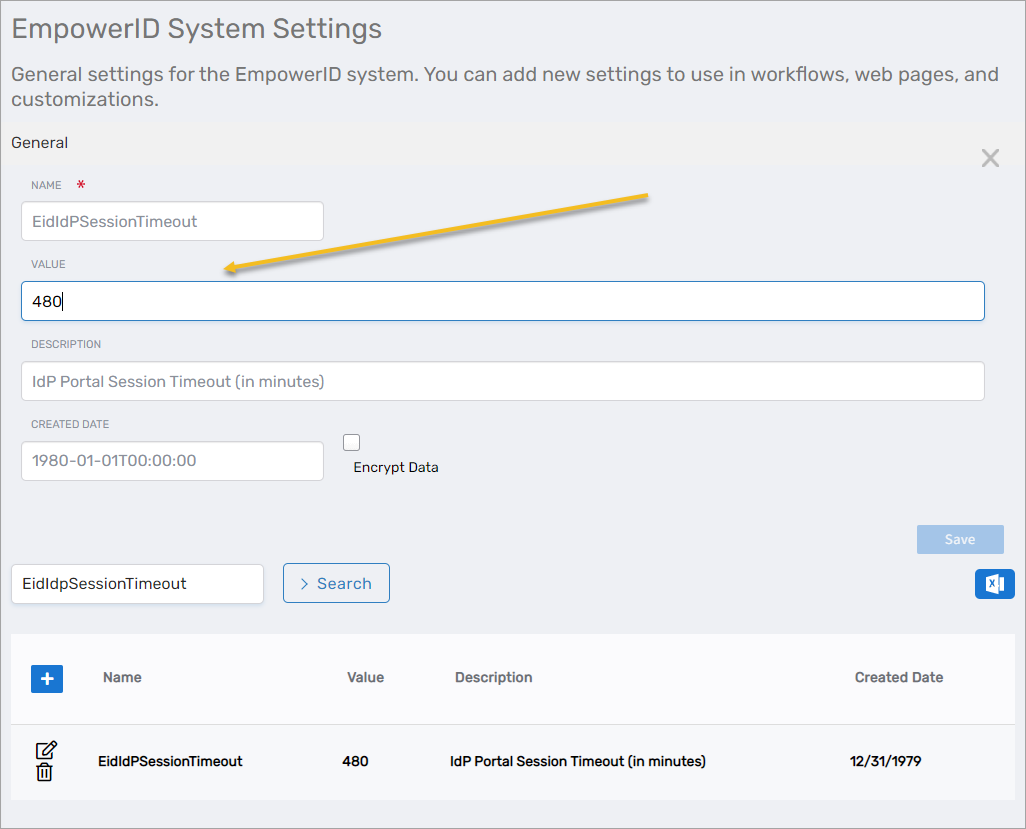Screen dimensions: 1026x829
Task: Click the CREATED DATE field
Action: tap(171, 461)
